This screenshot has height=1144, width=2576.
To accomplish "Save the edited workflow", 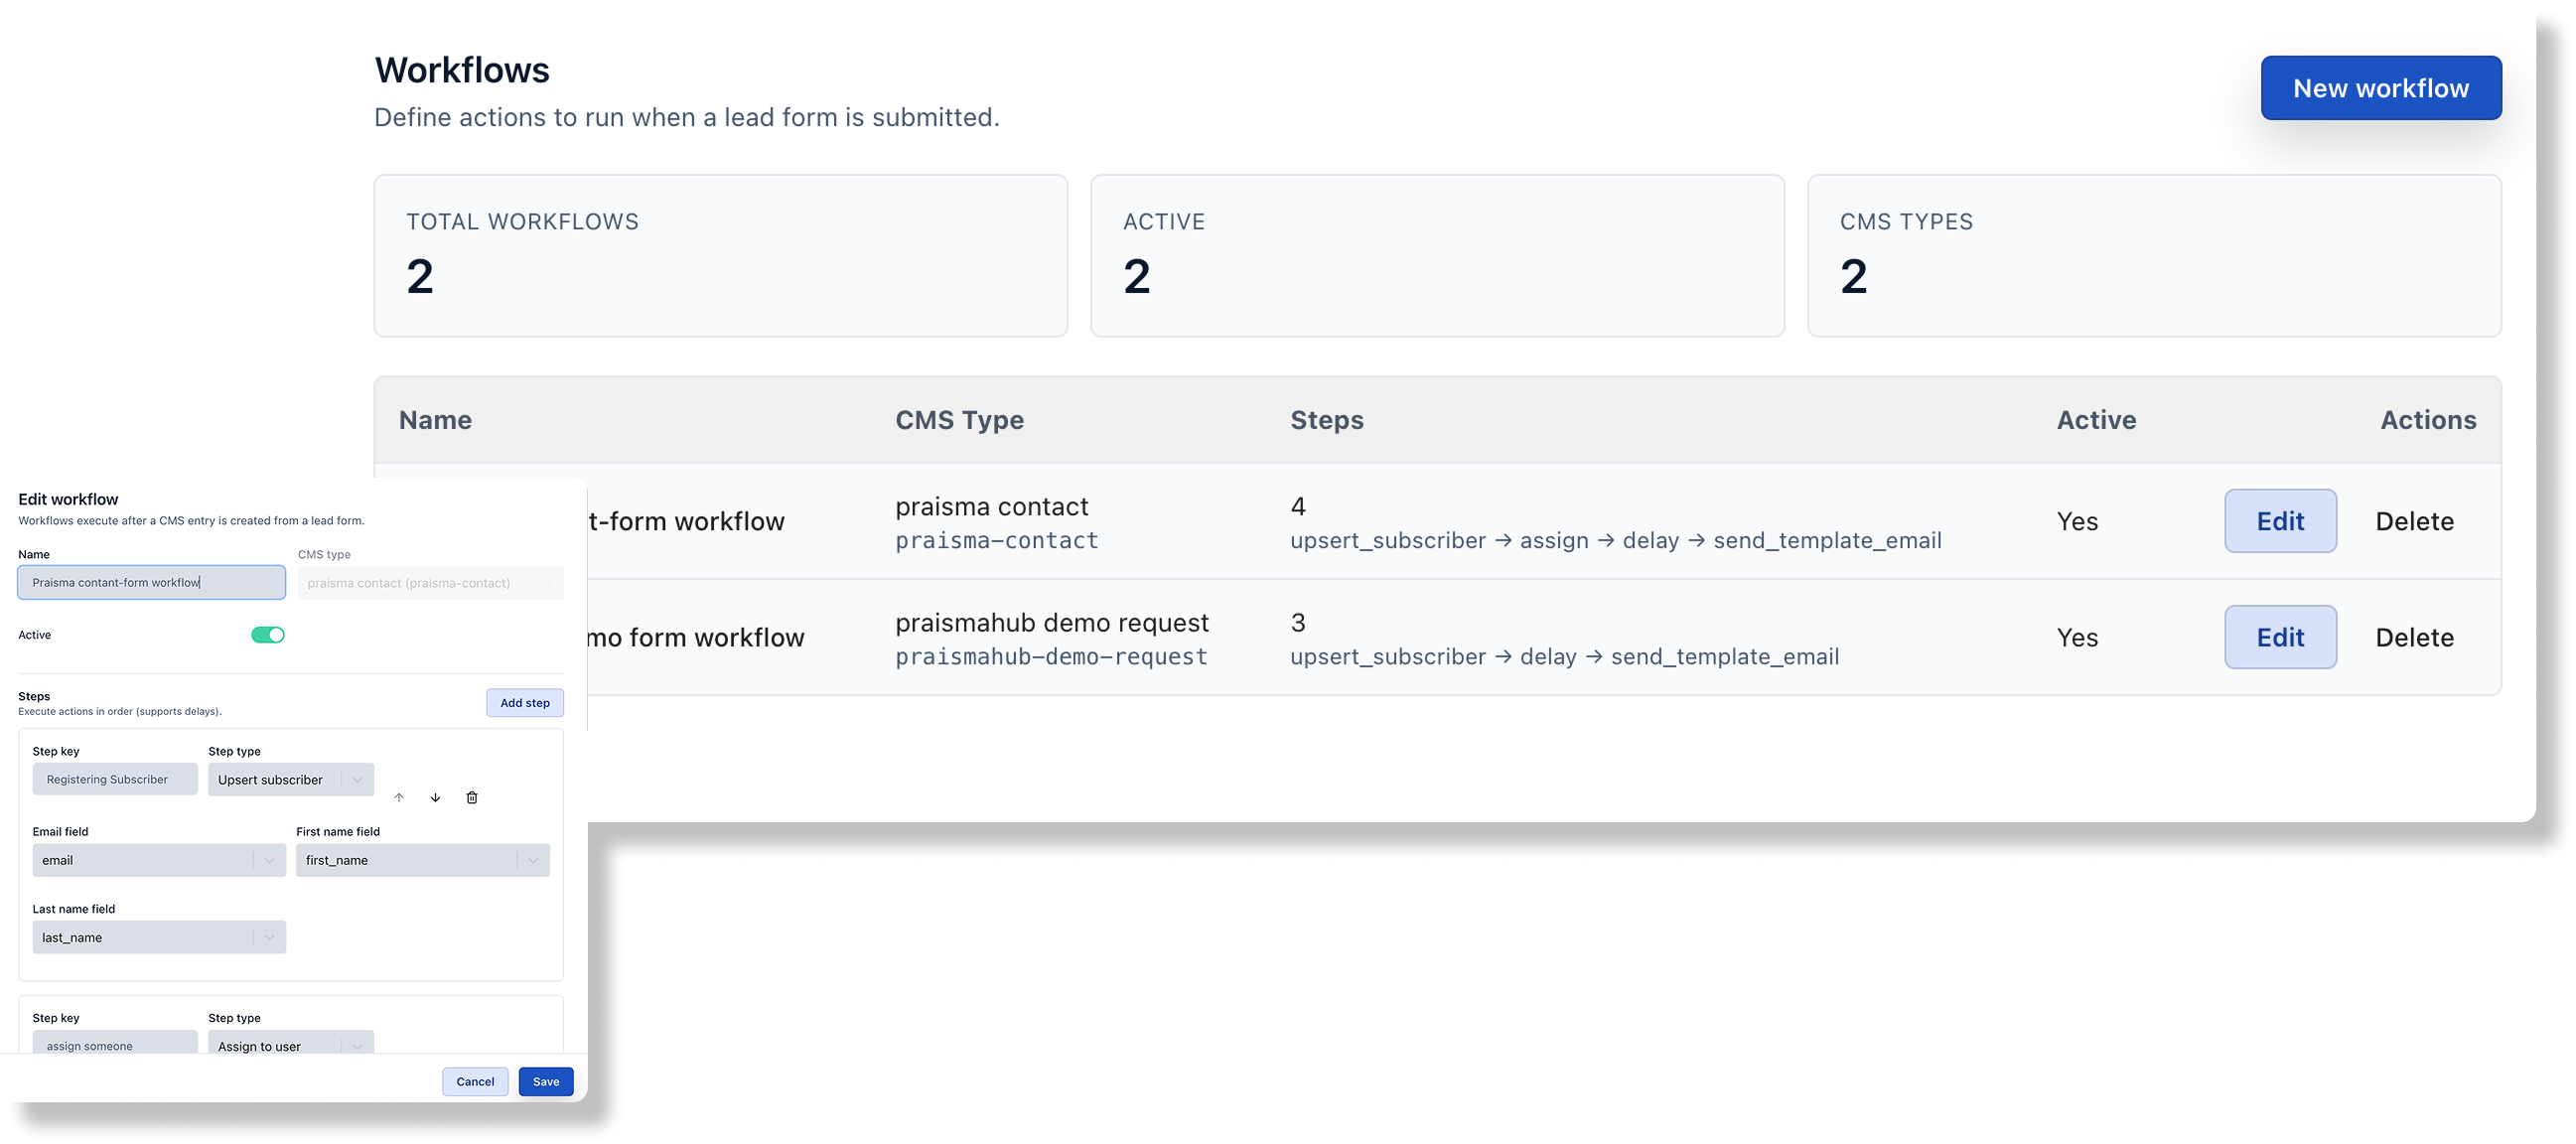I will coord(545,1081).
